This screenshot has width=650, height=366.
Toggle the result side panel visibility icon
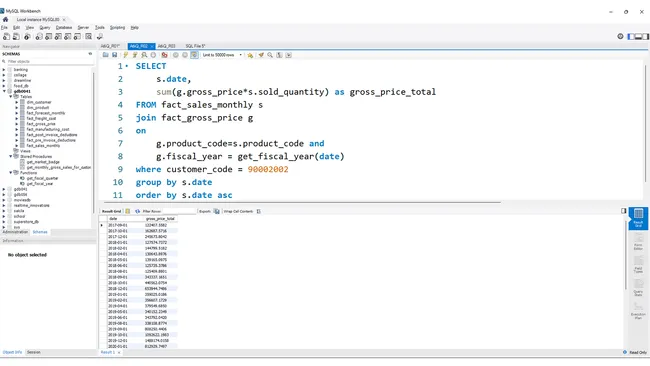(x=623, y=211)
